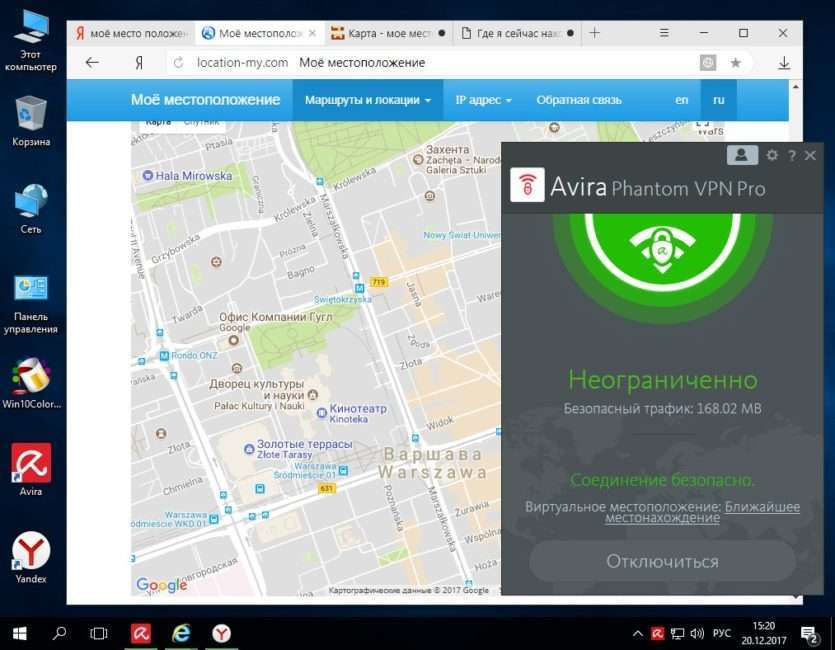
Task: Click the РУС input language indicator
Action: [x=722, y=633]
